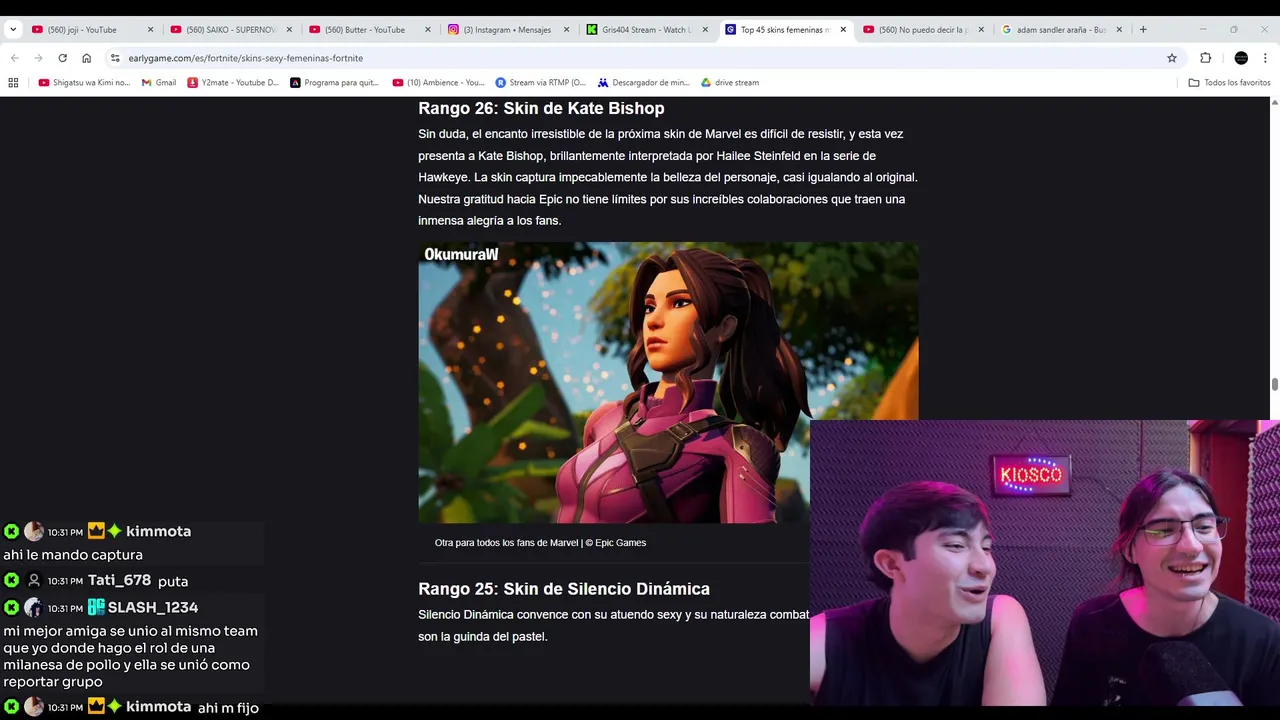Screen dimensions: 1280x720
Task: Click the Rango 26: Skin de Kate Bishop heading
Action: [541, 108]
